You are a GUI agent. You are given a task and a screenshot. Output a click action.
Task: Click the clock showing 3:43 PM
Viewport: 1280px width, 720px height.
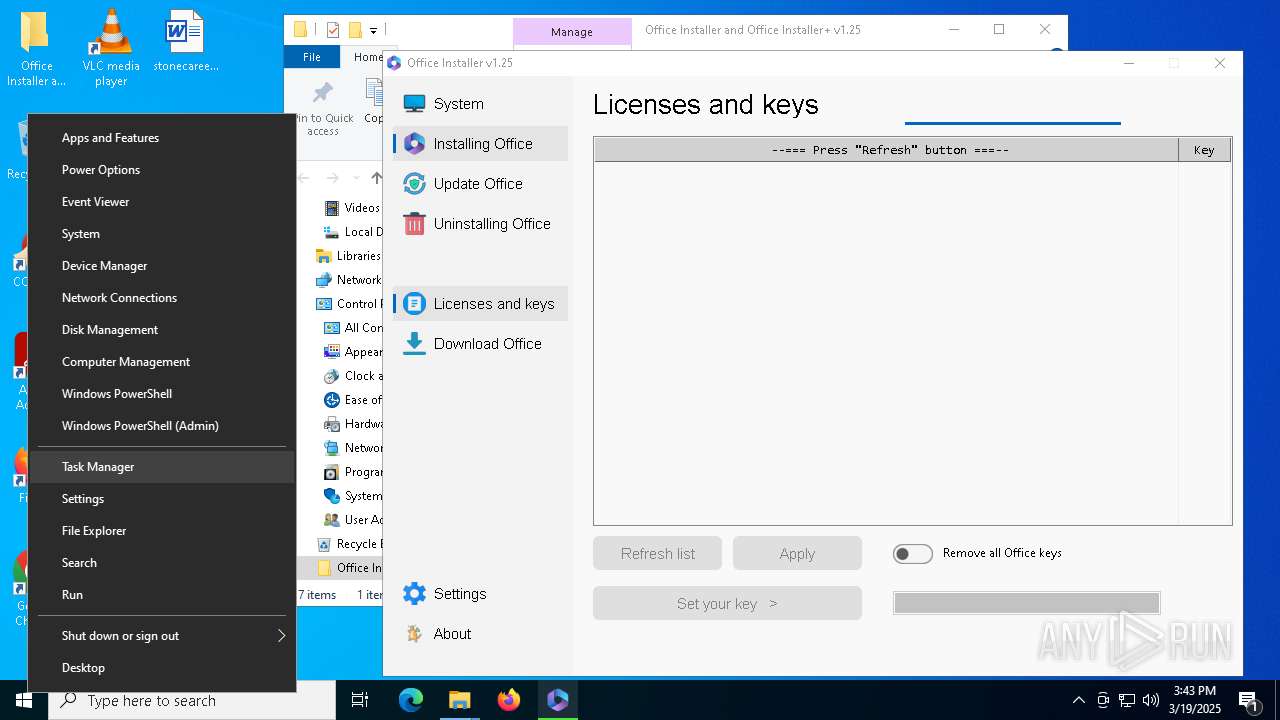pos(1194,691)
